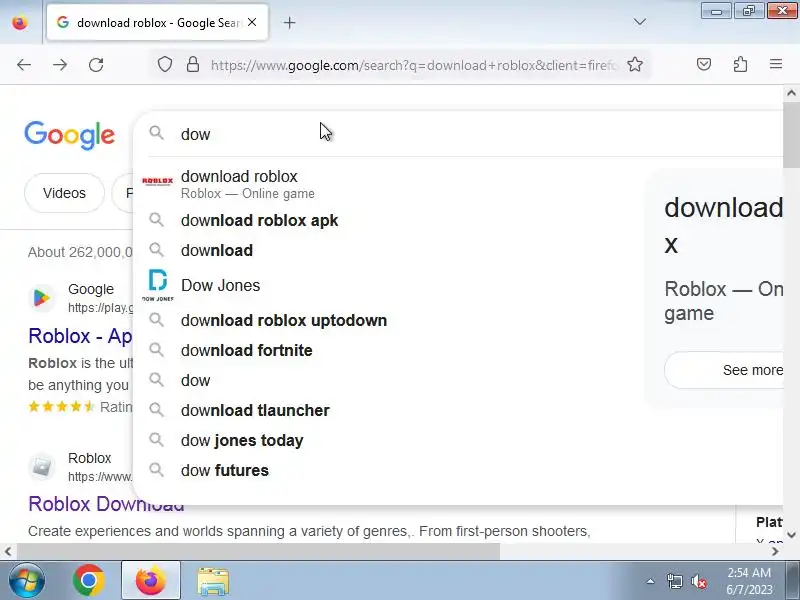The image size is (800, 600).
Task: Click the Dow Jones logo icon
Action: (158, 285)
